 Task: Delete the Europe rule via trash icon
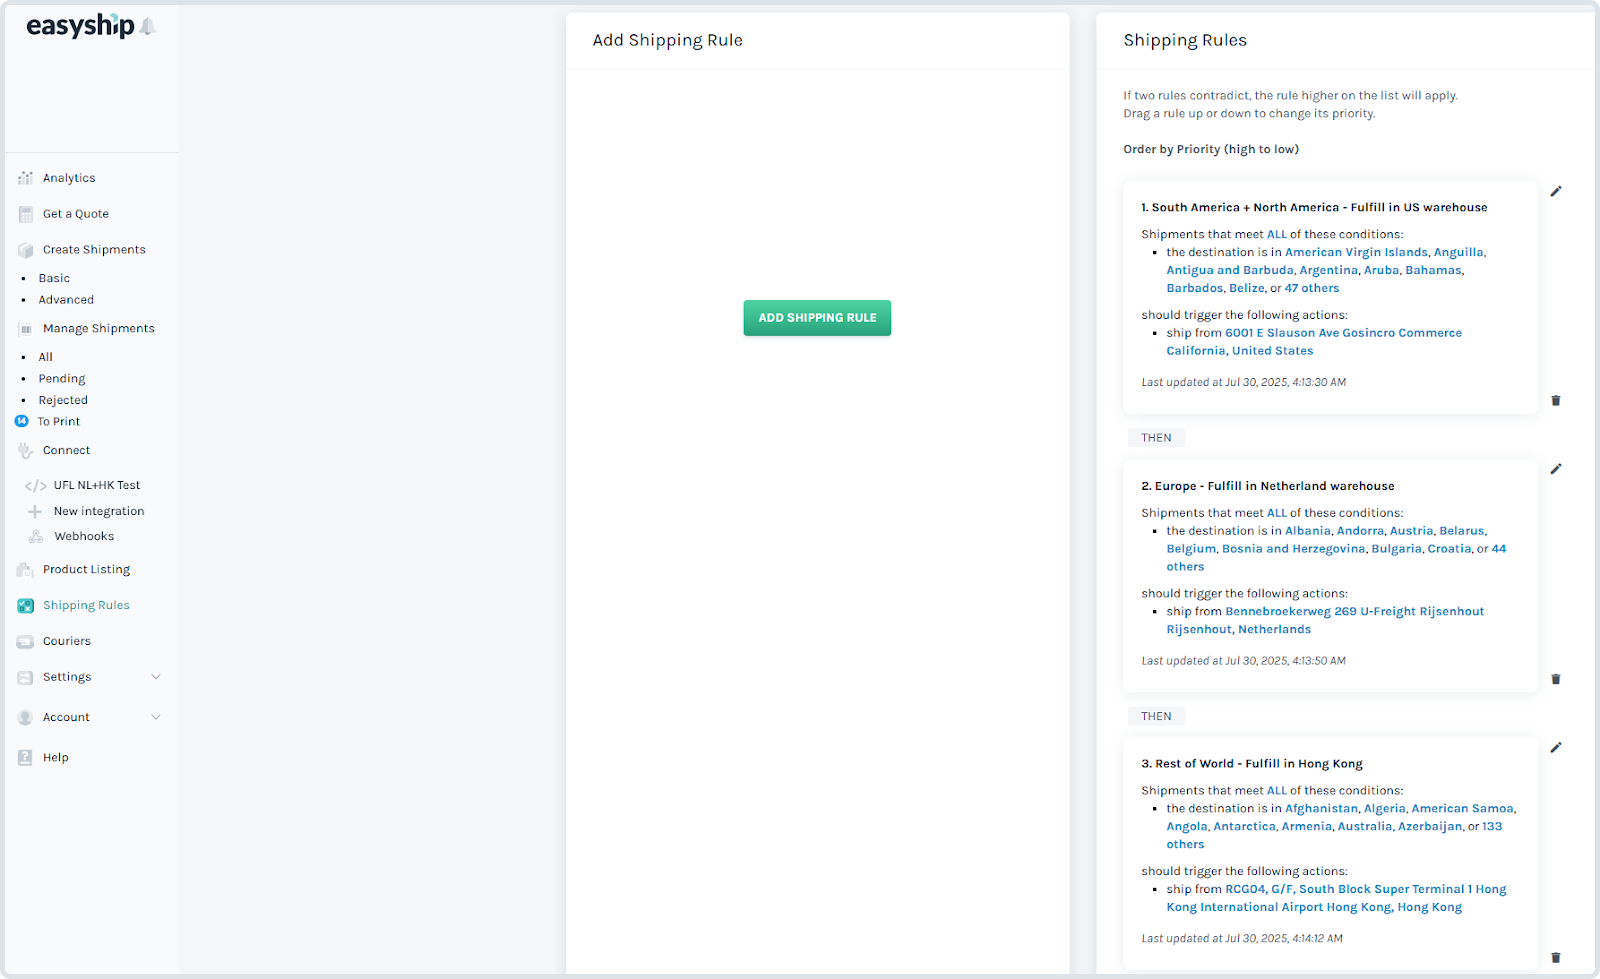point(1556,679)
